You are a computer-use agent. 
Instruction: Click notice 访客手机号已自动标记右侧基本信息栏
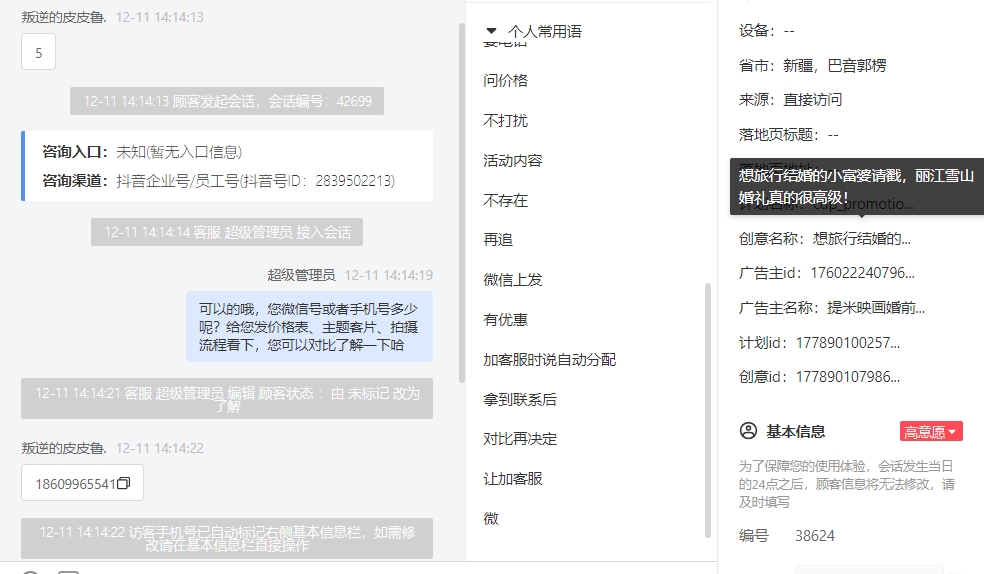[x=227, y=538]
